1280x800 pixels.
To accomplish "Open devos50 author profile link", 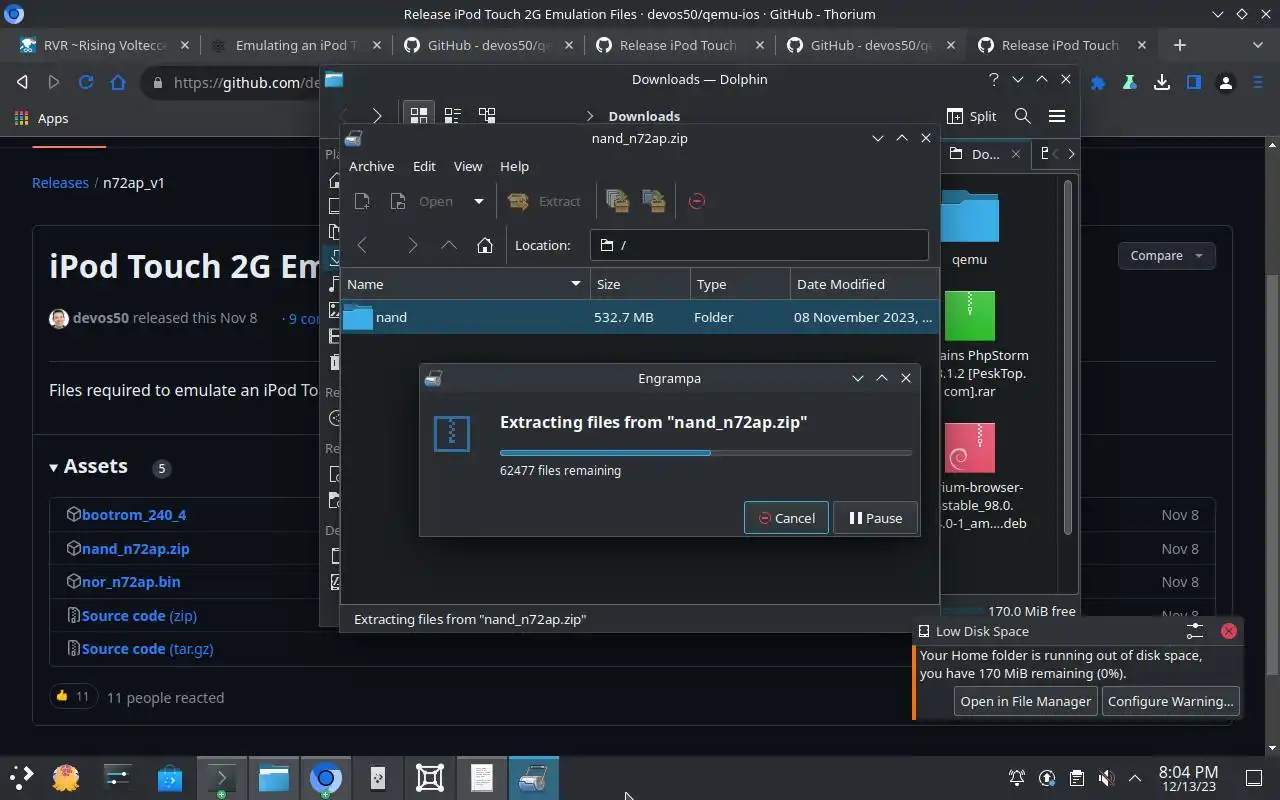I will click(103, 318).
